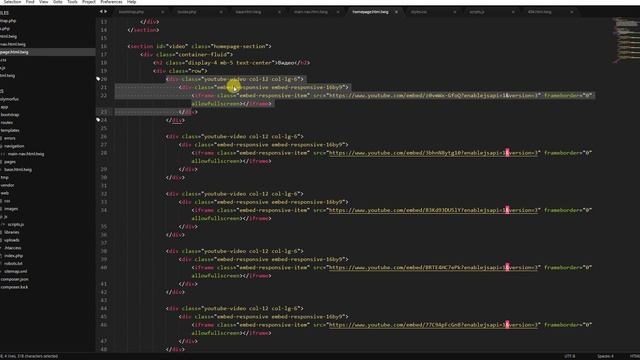The height and width of the screenshot is (360, 640).
Task: Click the minimap code preview
Action: pyautogui.click(x=626, y=40)
